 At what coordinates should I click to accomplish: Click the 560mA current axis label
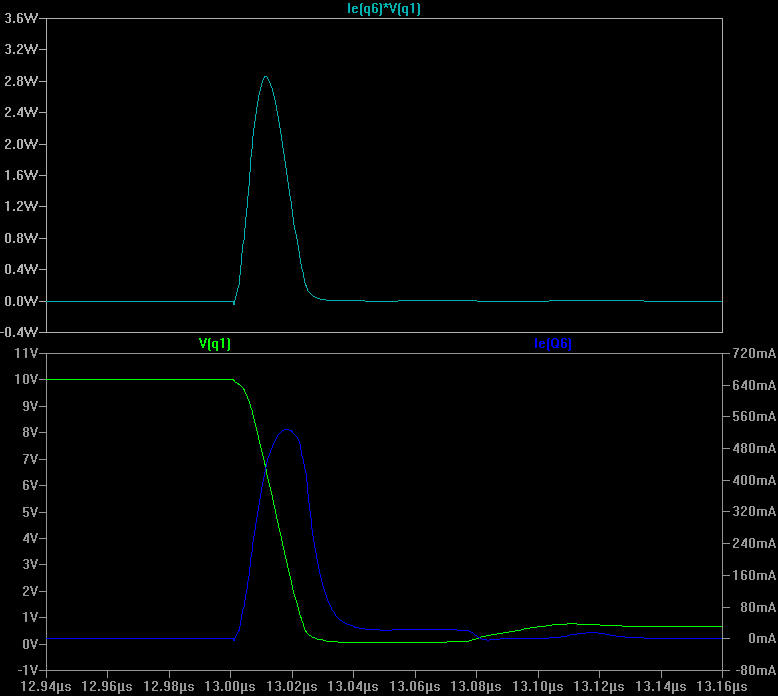pyautogui.click(x=754, y=416)
